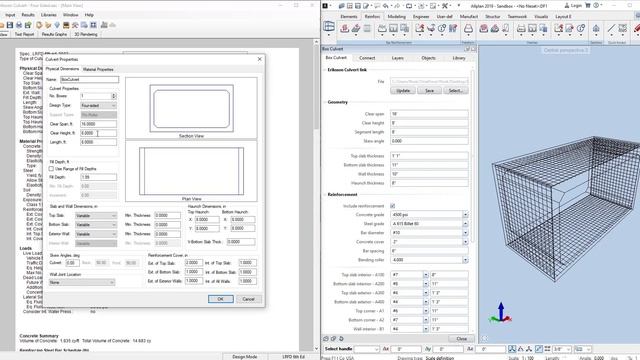Switch to Layers palette tab
The height and width of the screenshot is (360, 640).
pyautogui.click(x=398, y=58)
